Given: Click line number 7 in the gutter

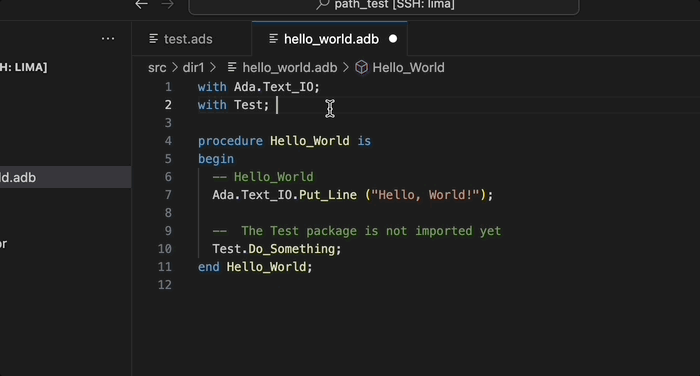Looking at the screenshot, I should point(168,195).
